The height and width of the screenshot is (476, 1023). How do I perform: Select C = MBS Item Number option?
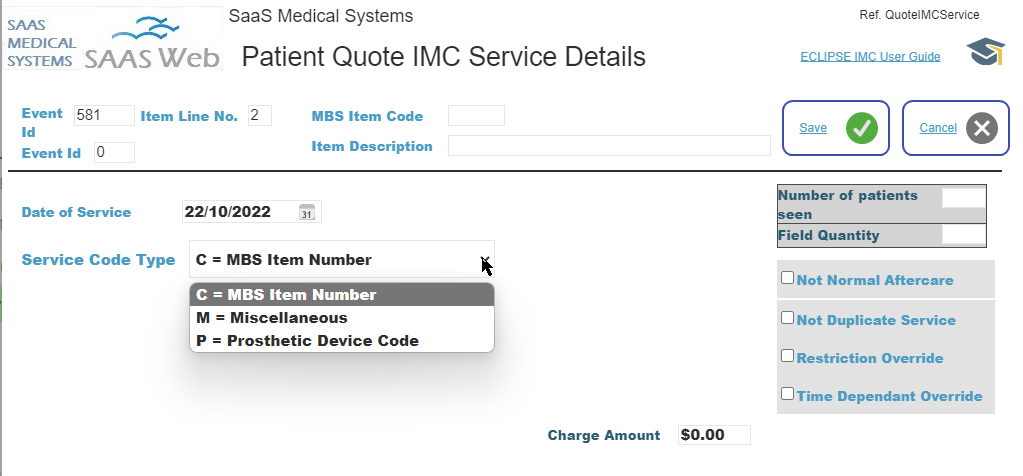tap(342, 295)
